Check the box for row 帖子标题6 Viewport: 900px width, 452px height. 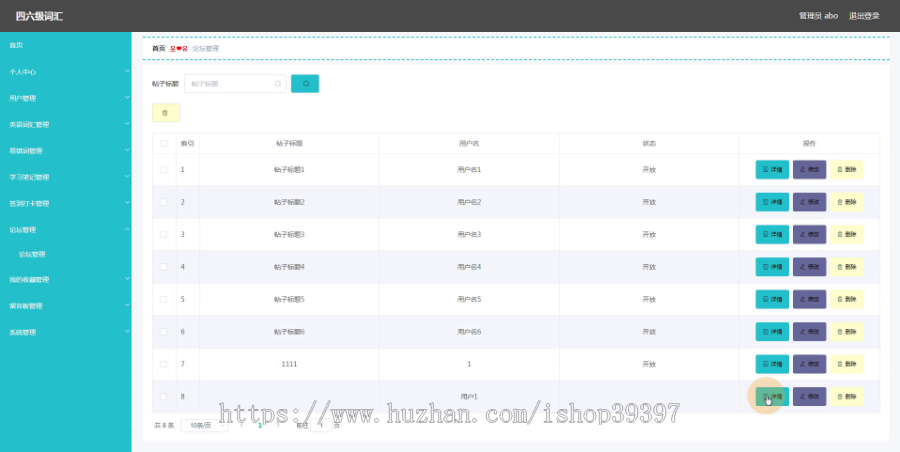(x=164, y=332)
